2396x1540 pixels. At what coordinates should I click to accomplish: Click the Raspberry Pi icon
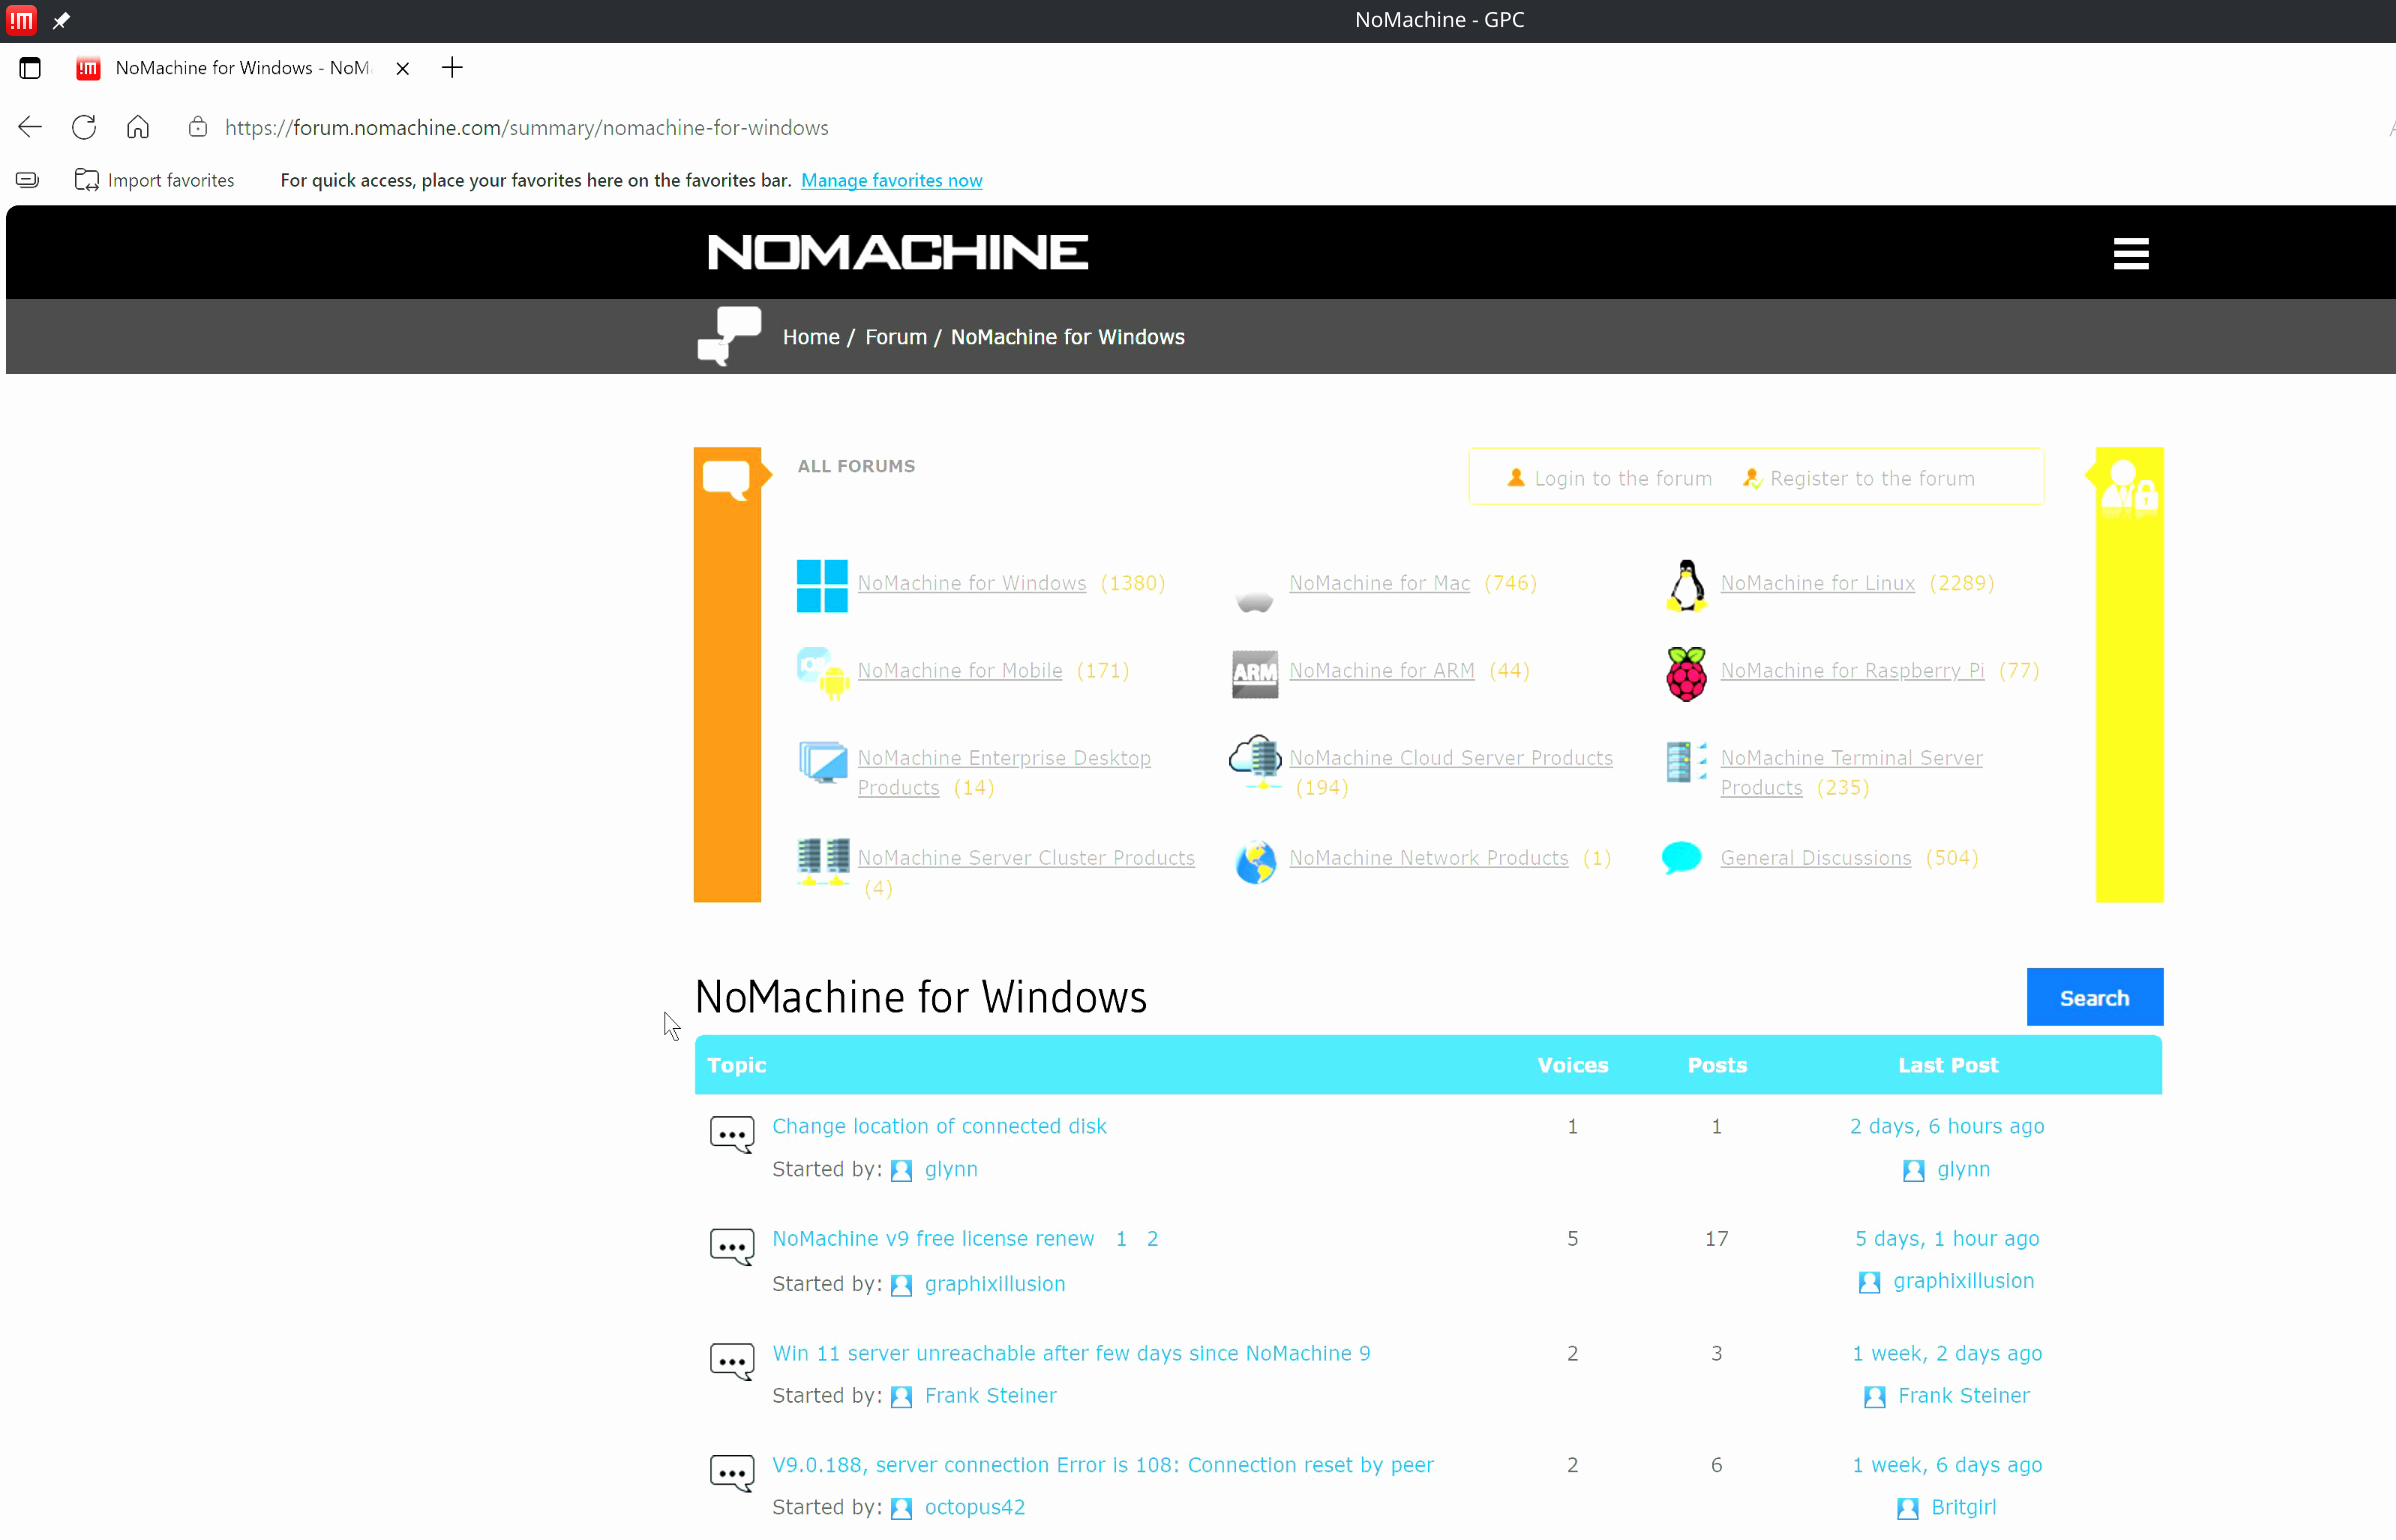(1687, 673)
